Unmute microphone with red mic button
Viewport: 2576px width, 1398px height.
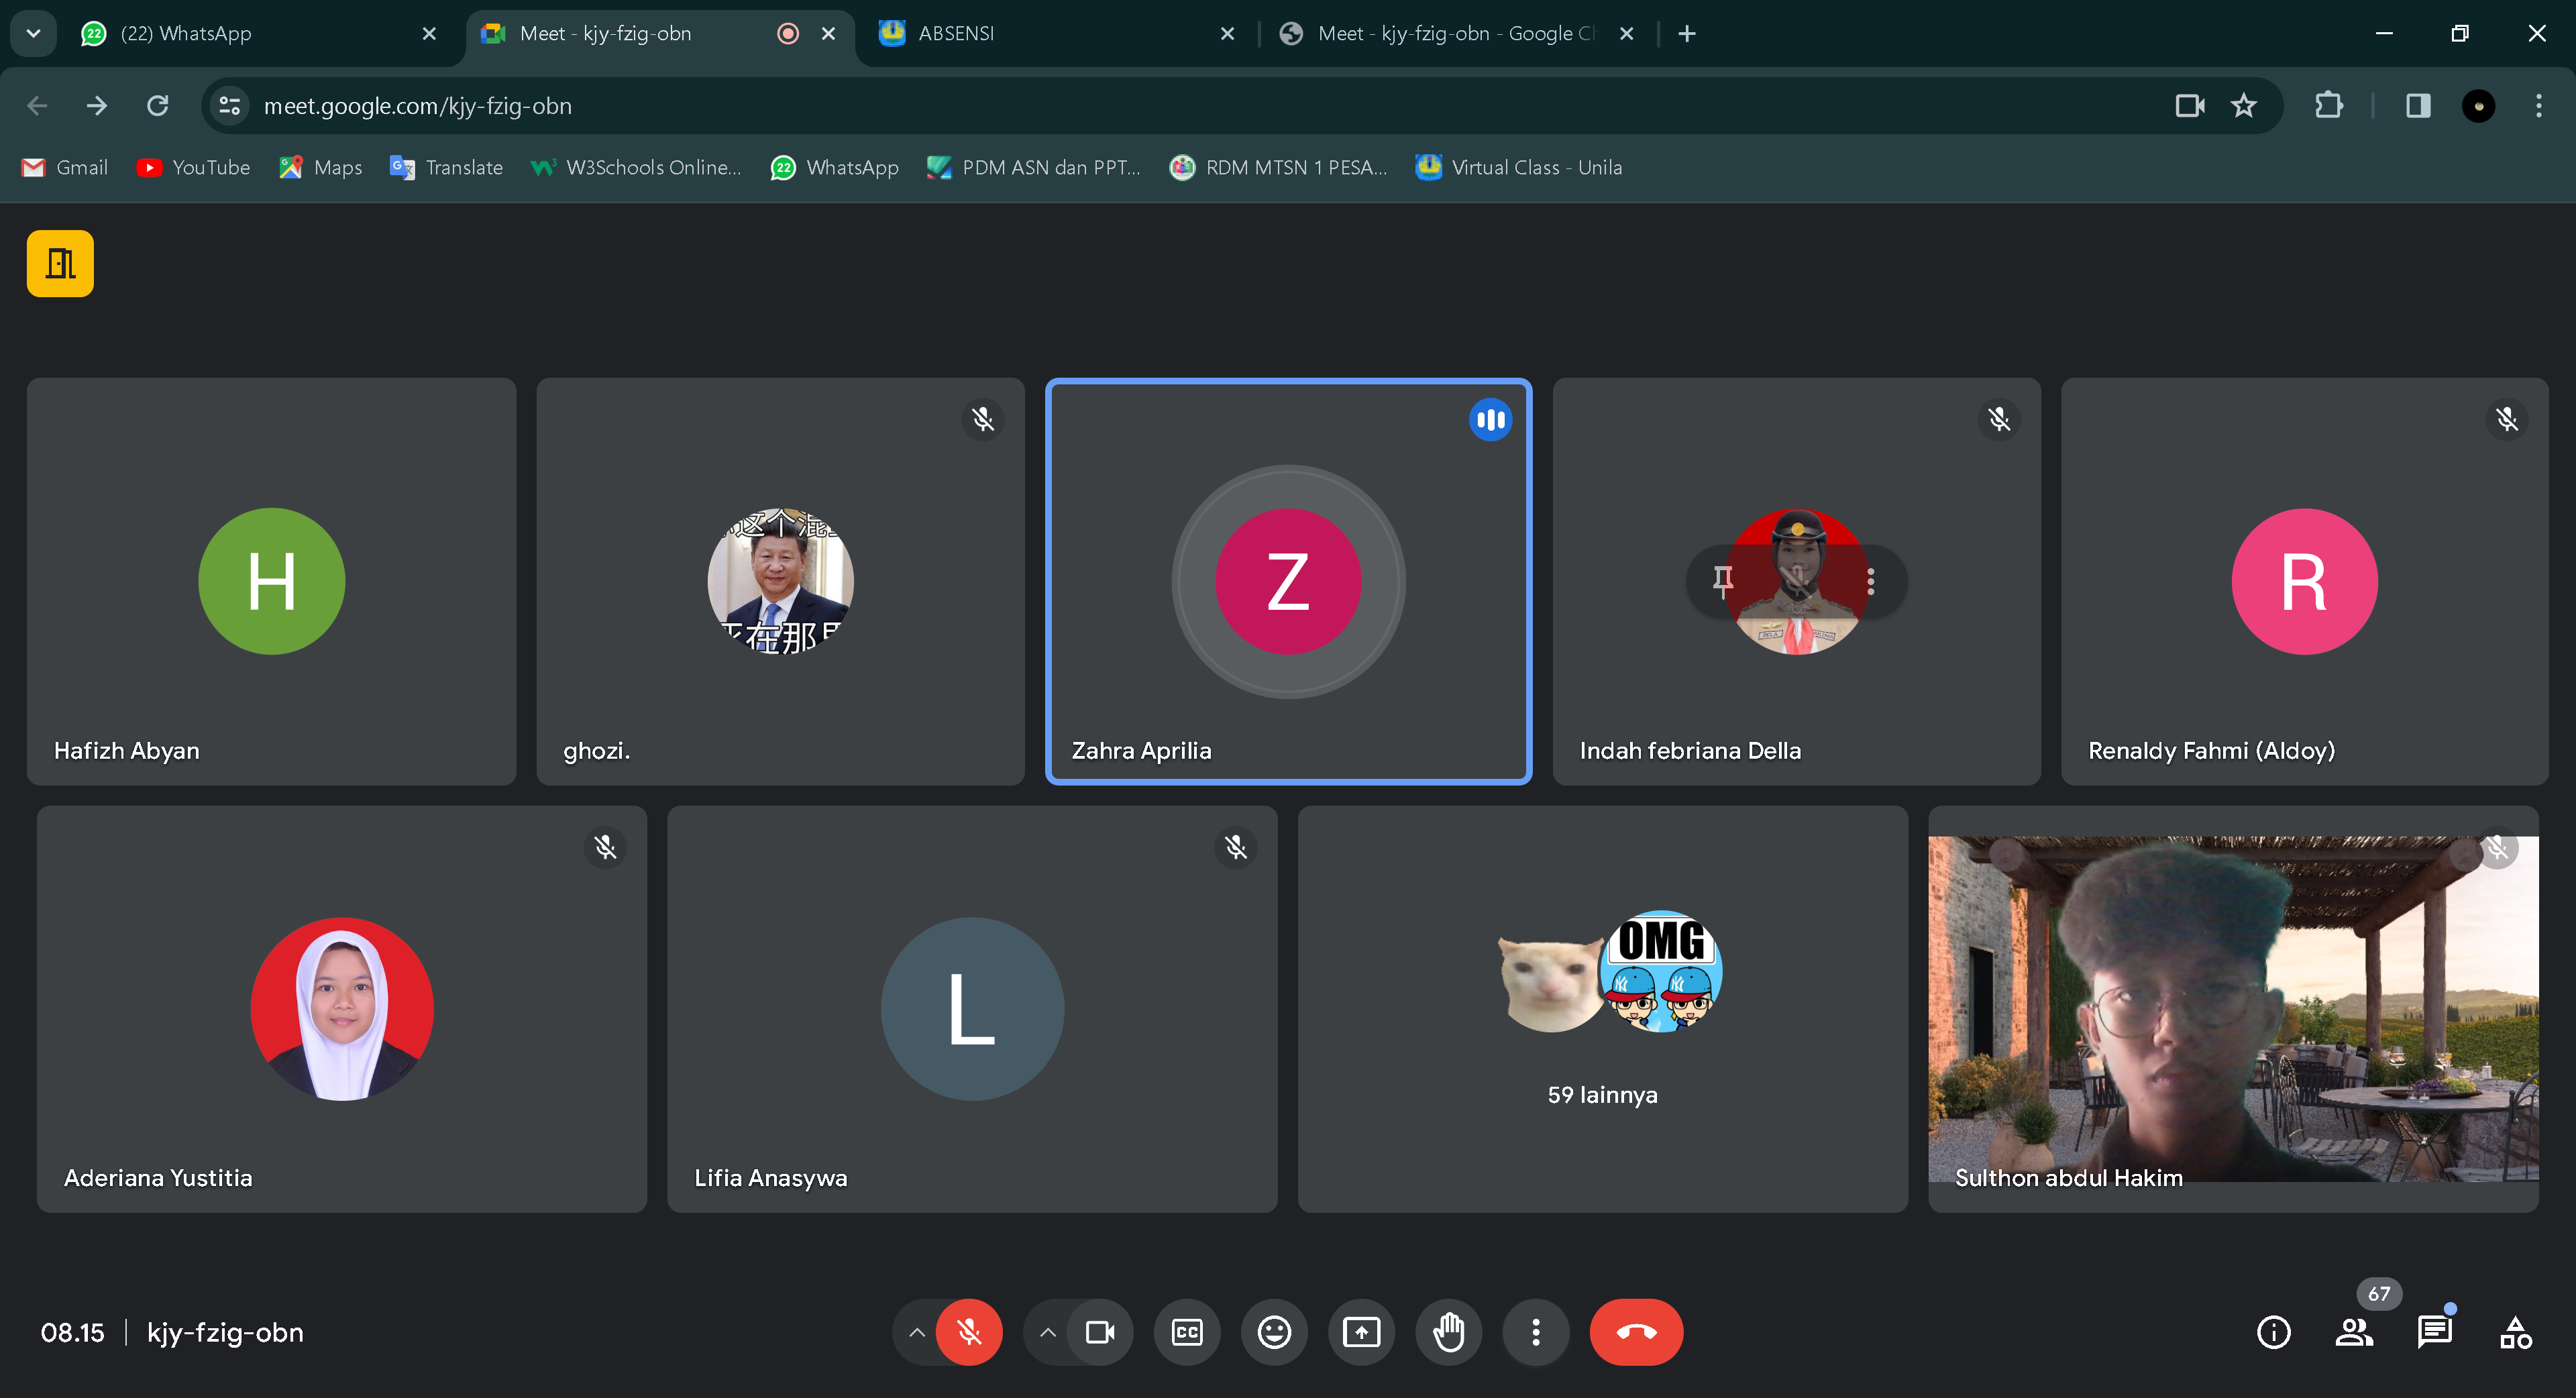(968, 1332)
